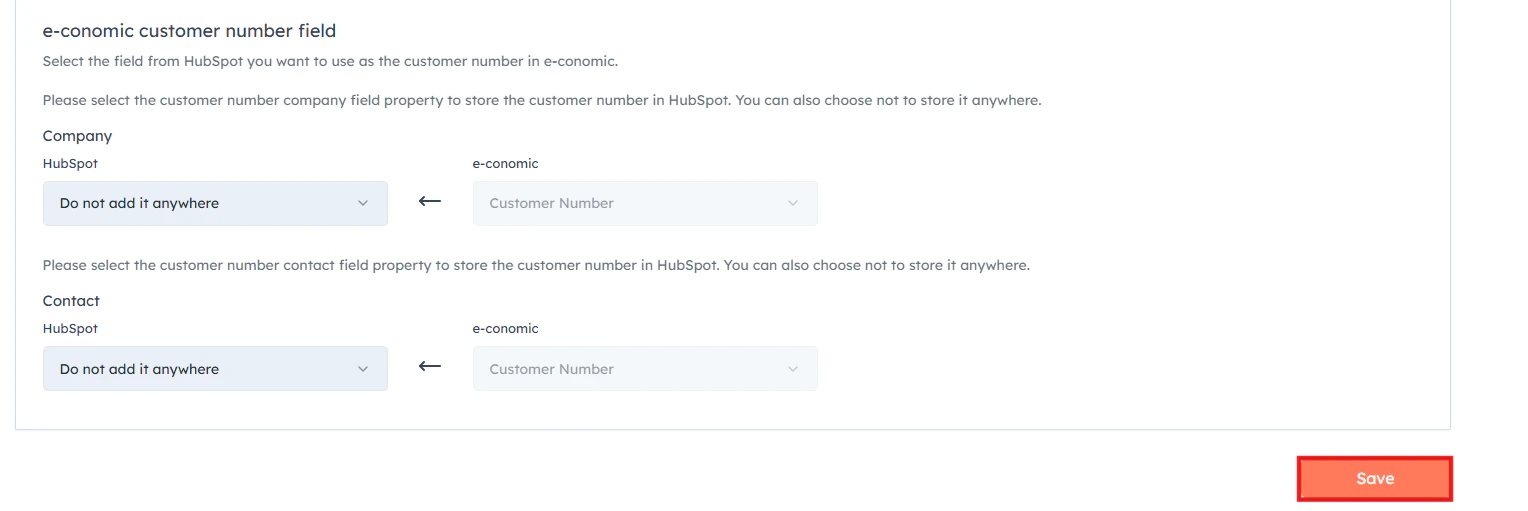Click the contact field property description text
The height and width of the screenshot is (511, 1528).
point(536,266)
